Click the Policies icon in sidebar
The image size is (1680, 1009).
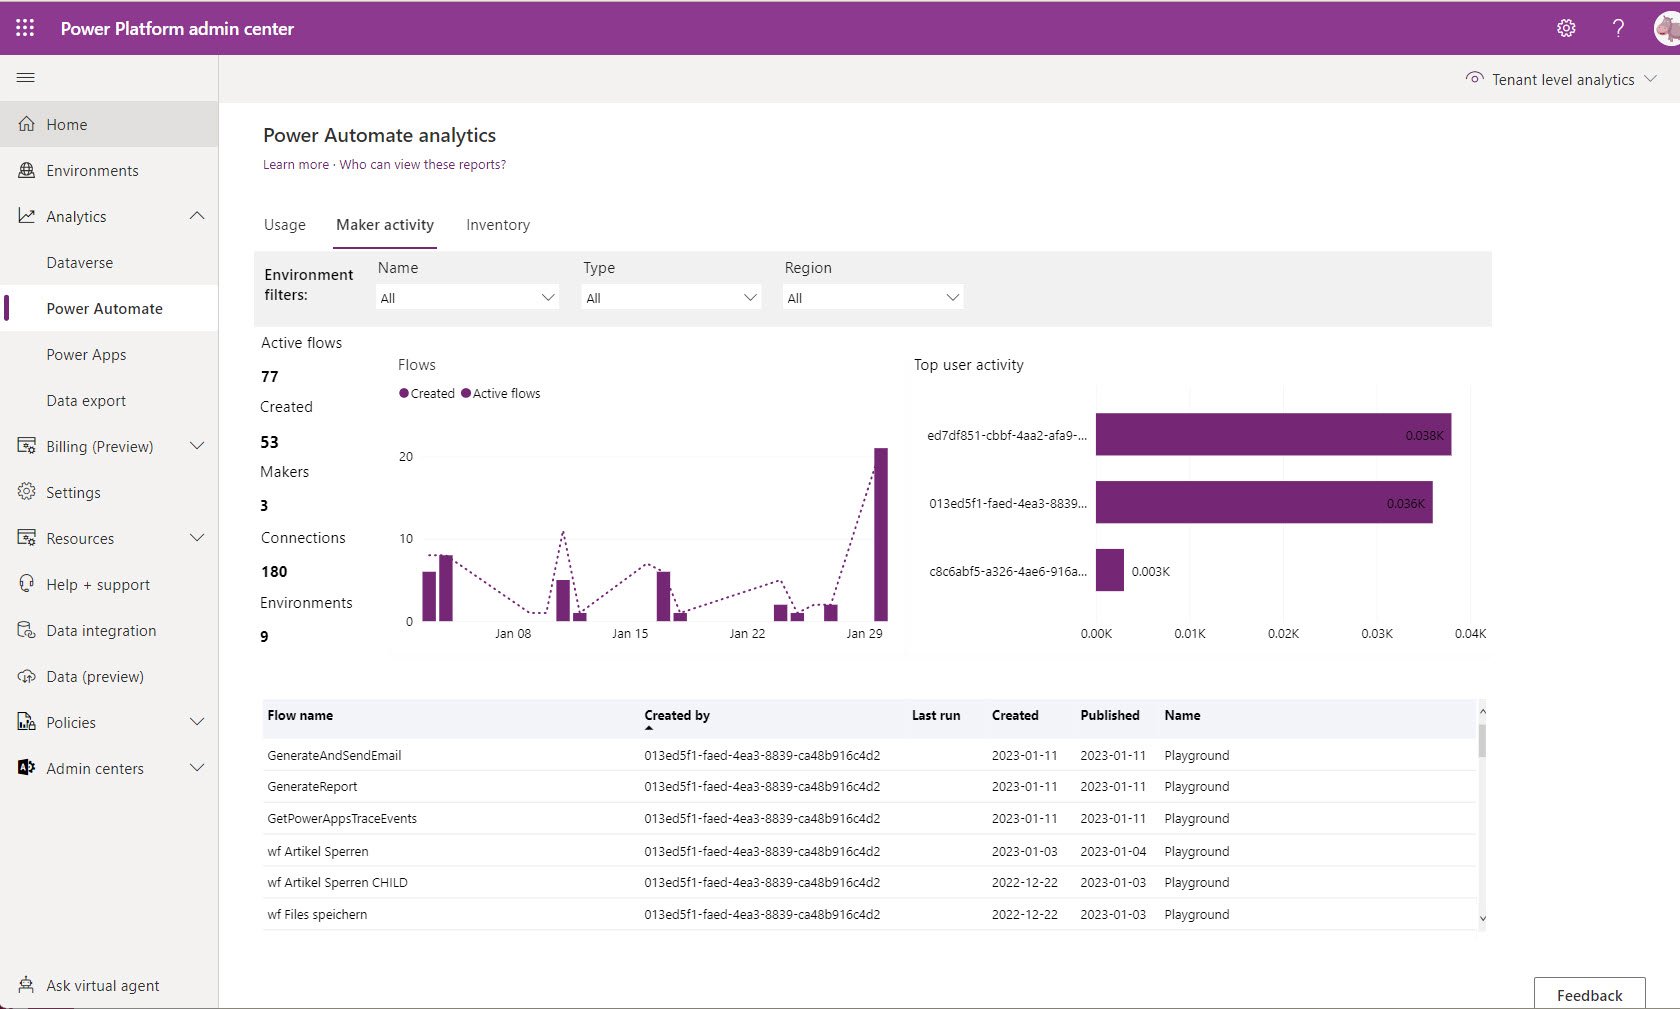(x=27, y=722)
